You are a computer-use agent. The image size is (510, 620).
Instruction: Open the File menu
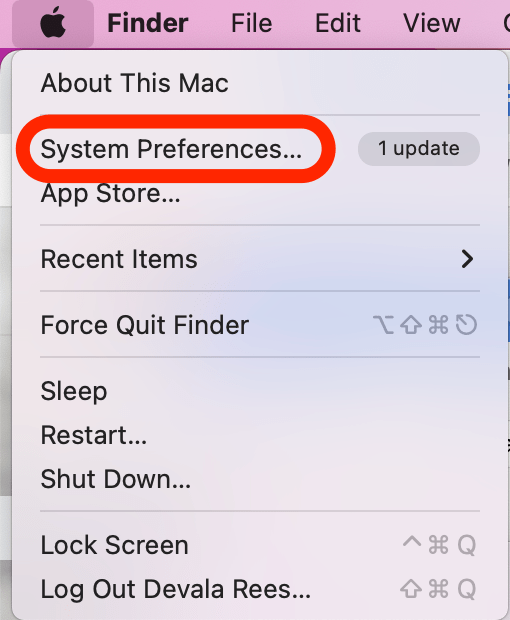[x=251, y=23]
